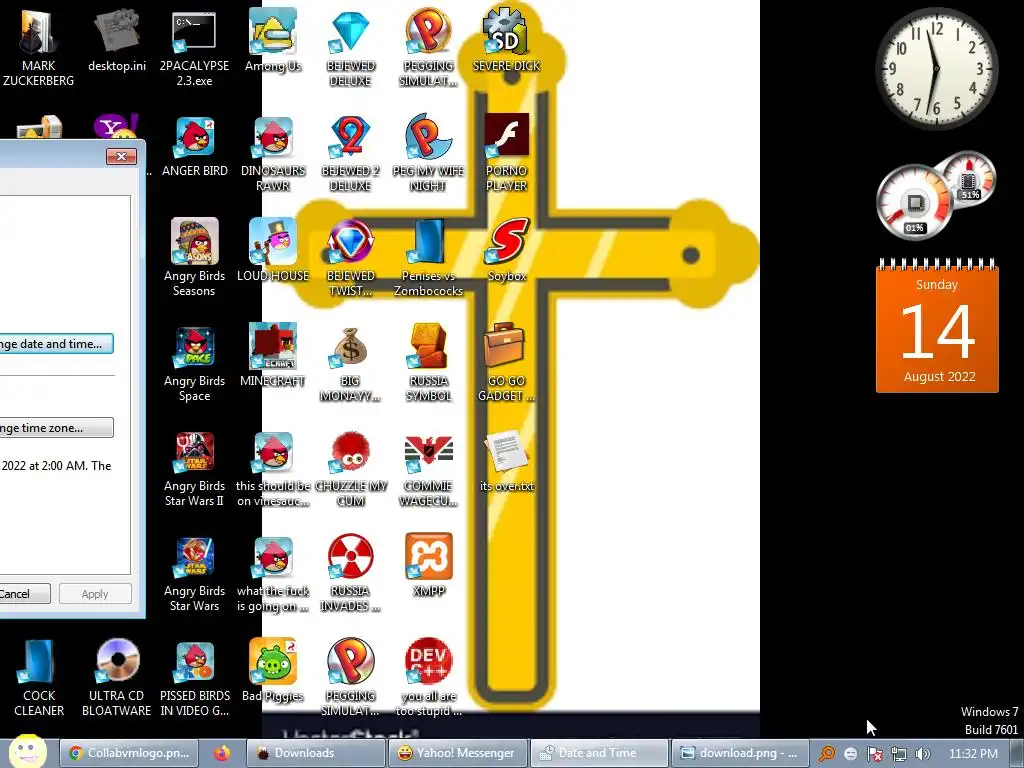This screenshot has width=1024, height=768.
Task: Switch to Downloads taskbar window
Action: point(315,753)
